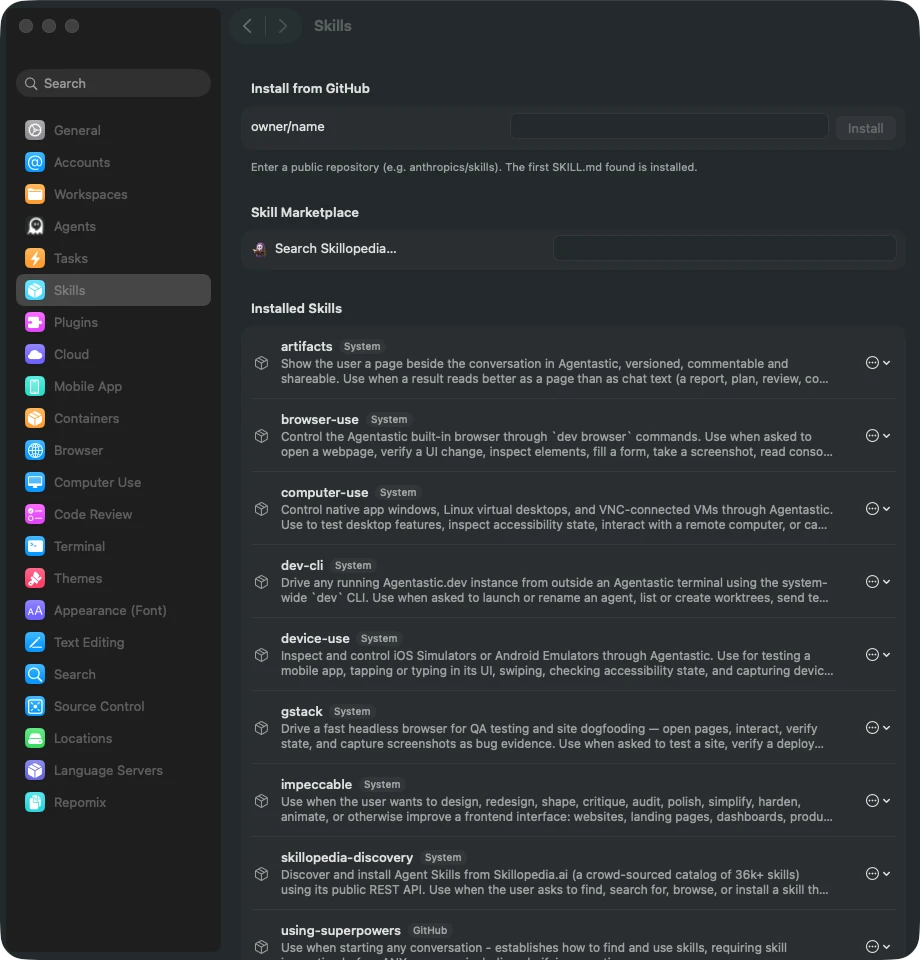This screenshot has height=960, width=920.
Task: Open the more-options menu for using-superpowers skill
Action: click(878, 947)
